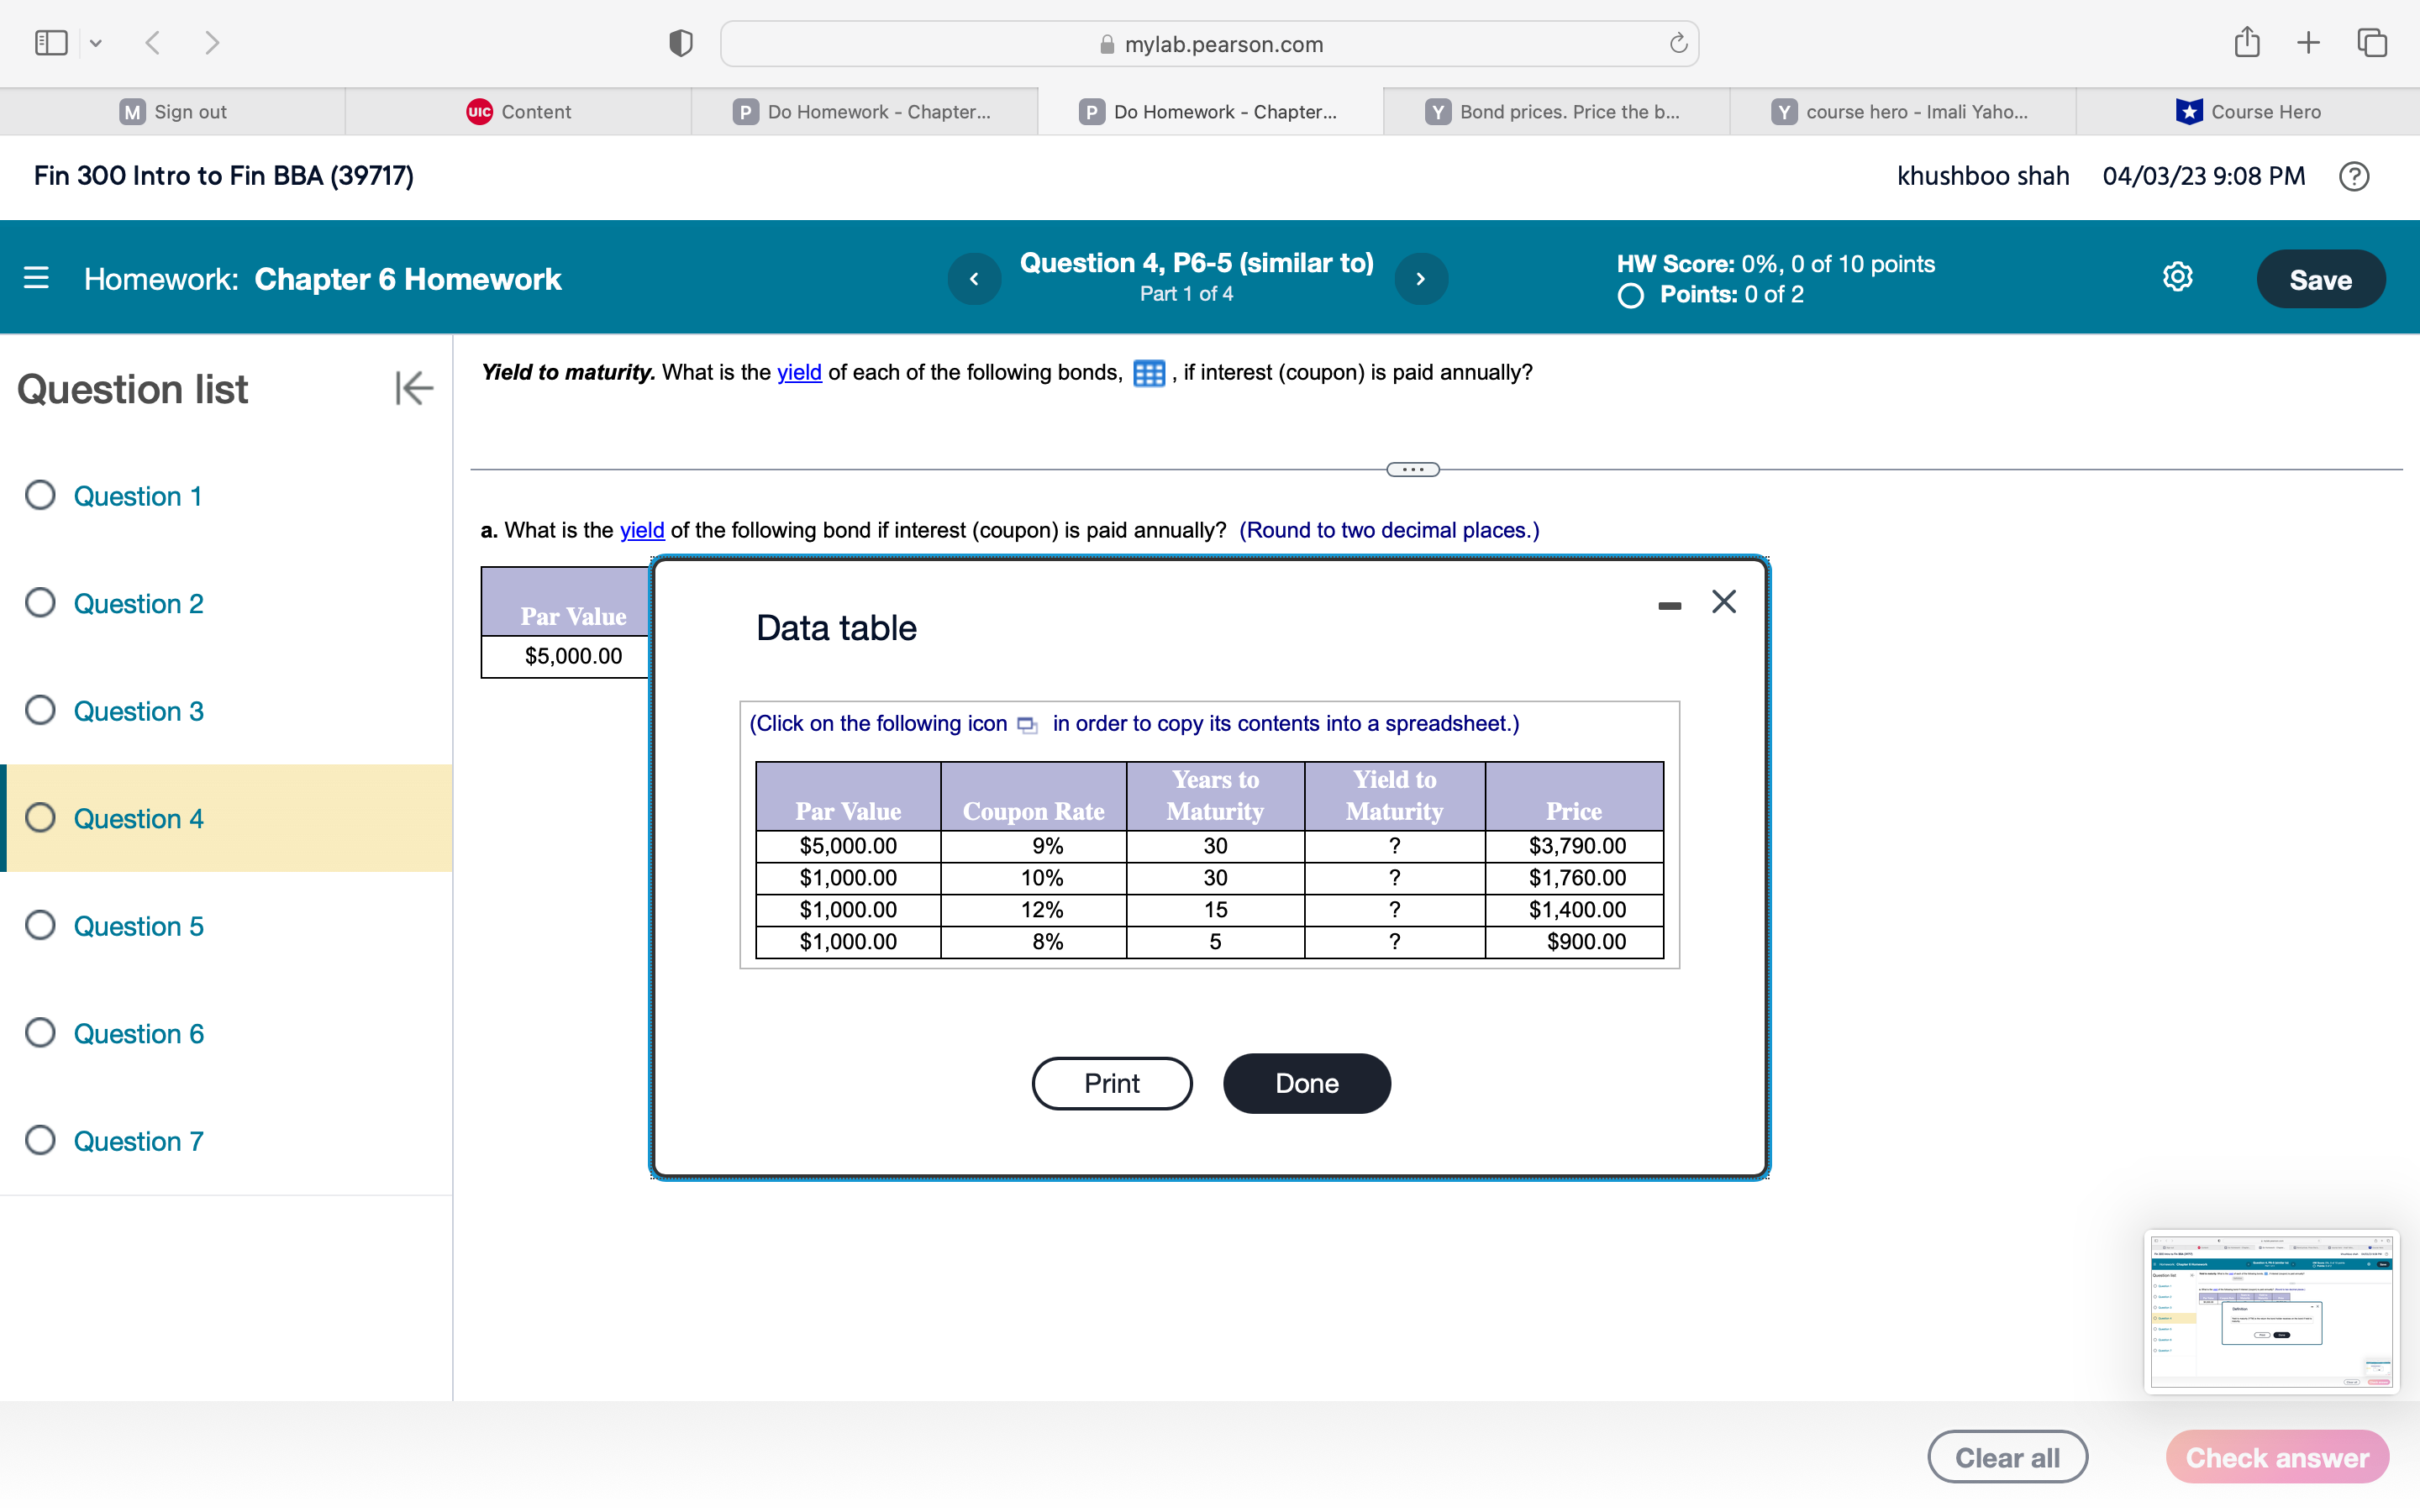
Task: Click the copy-to-spreadsheet icon
Action: point(1027,725)
